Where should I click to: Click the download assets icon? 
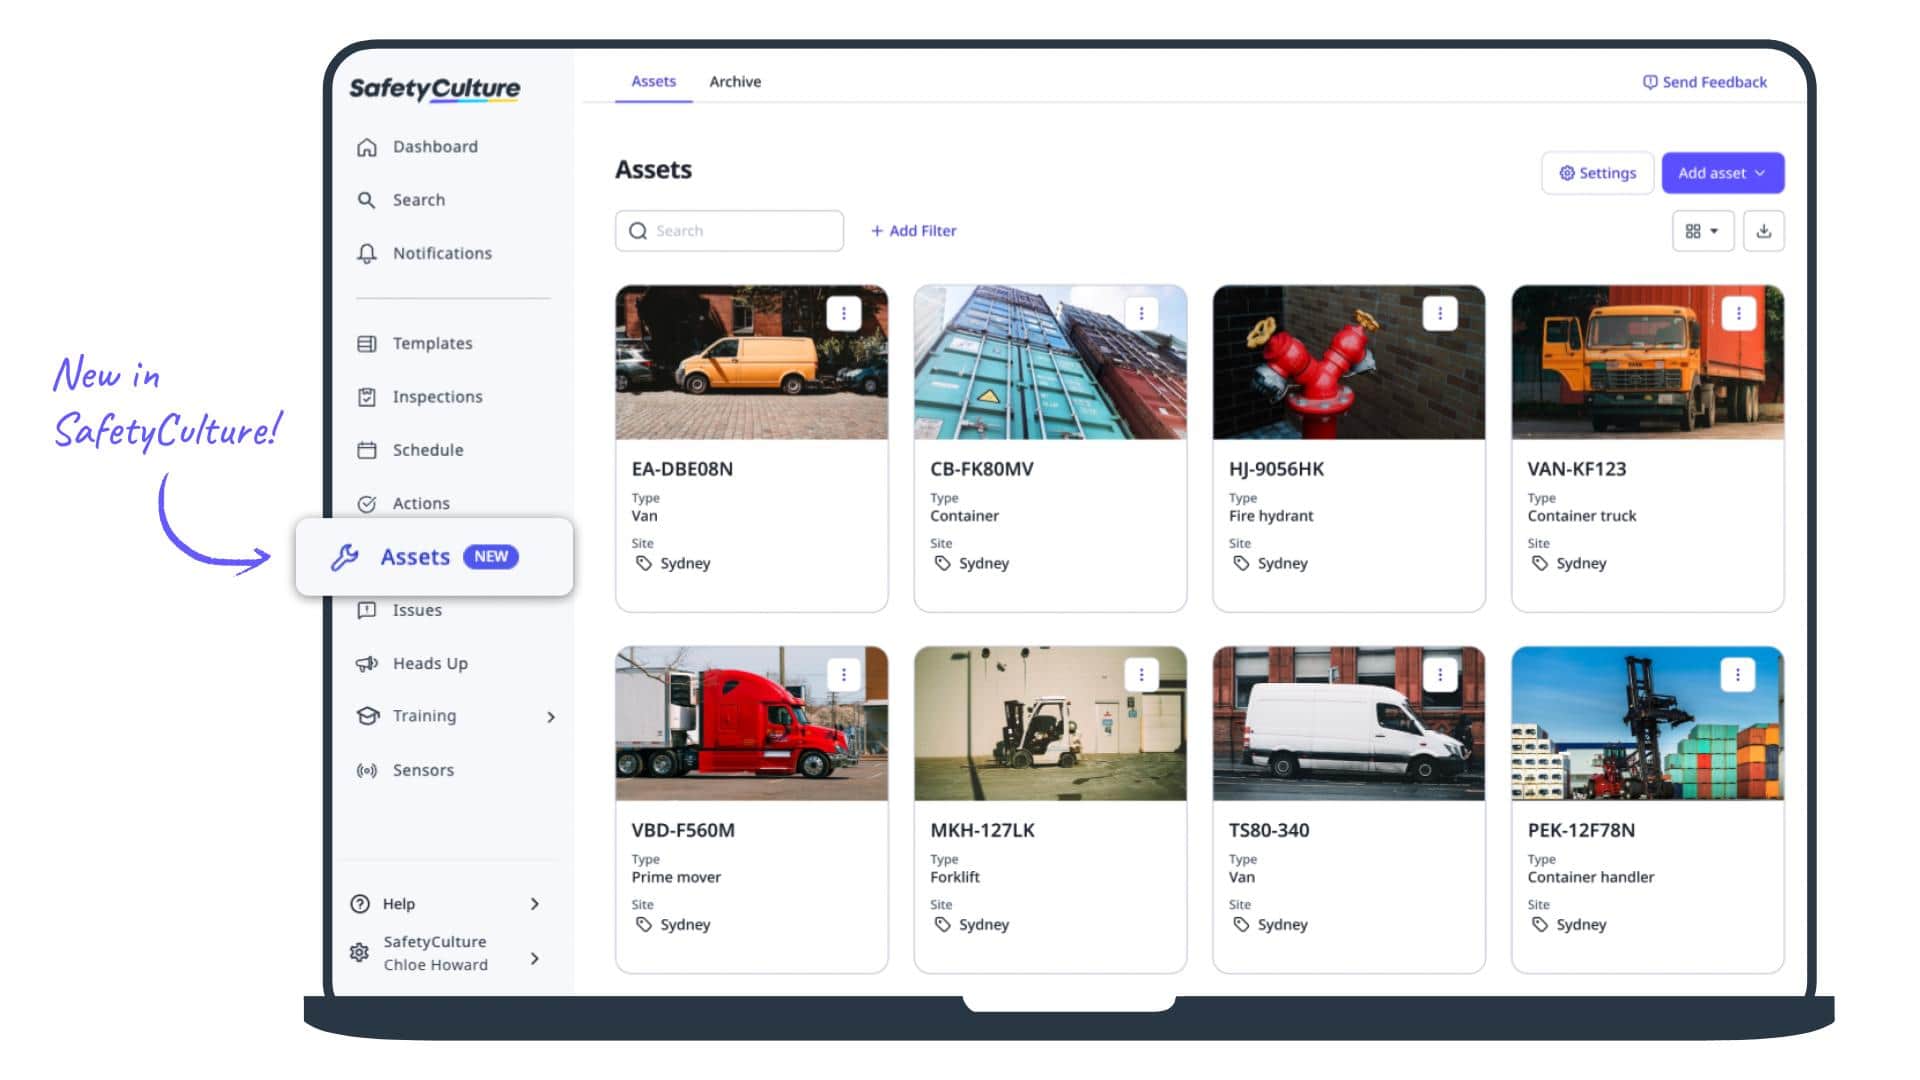[x=1763, y=231]
